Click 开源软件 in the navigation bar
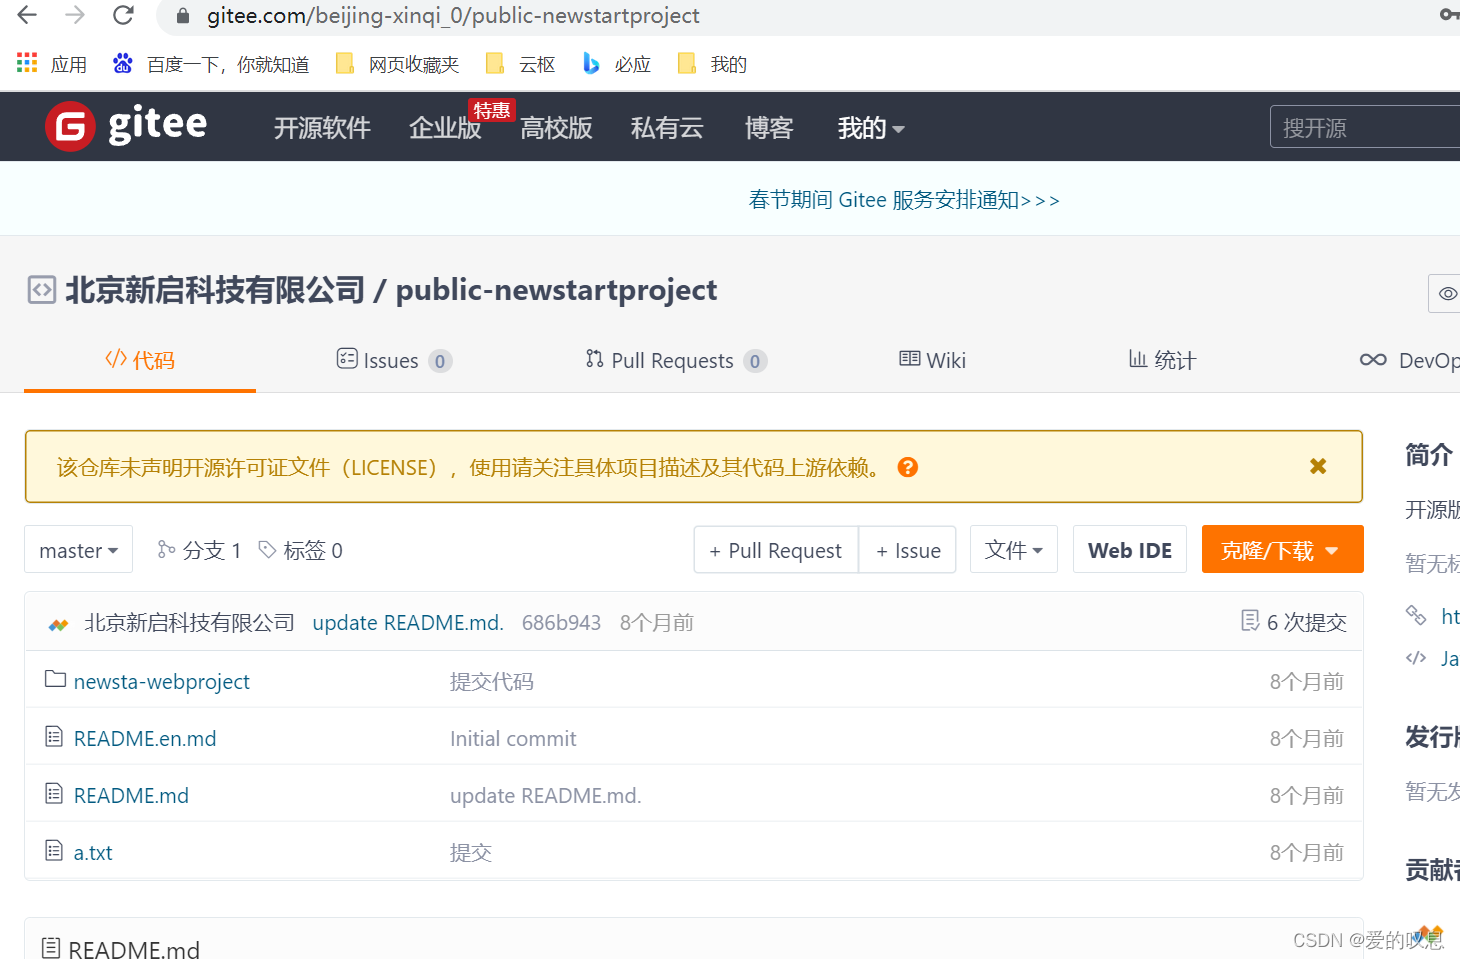The height and width of the screenshot is (959, 1460). pos(322,128)
